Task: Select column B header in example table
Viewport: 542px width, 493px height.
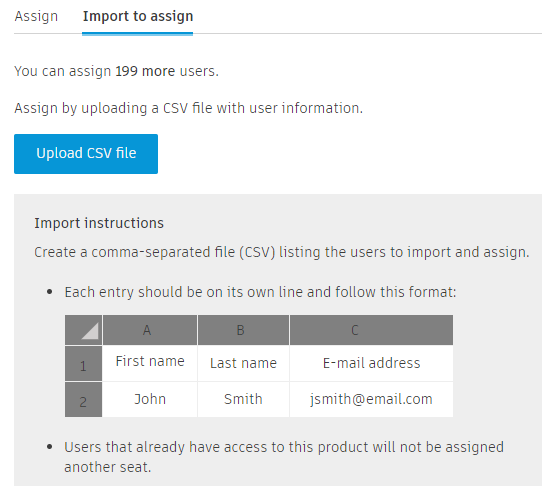Action: pos(243,330)
